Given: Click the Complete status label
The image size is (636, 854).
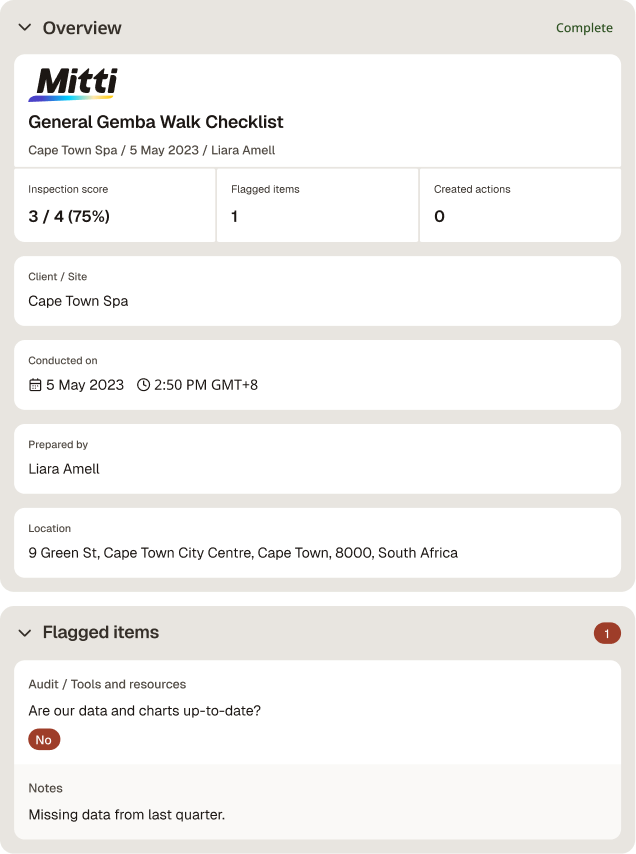Looking at the screenshot, I should pos(584,28).
